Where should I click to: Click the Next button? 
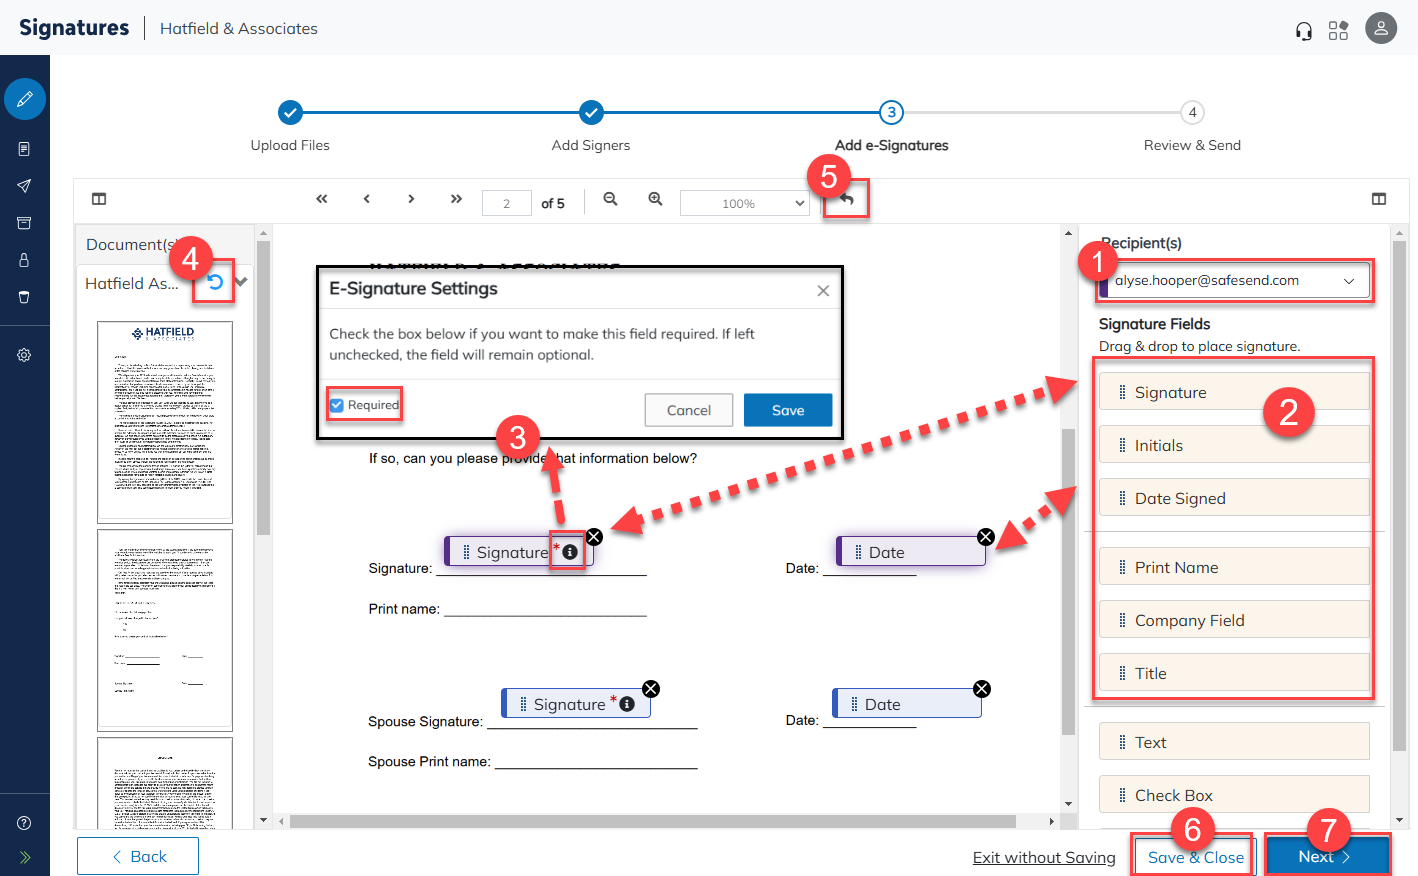pyautogui.click(x=1327, y=857)
